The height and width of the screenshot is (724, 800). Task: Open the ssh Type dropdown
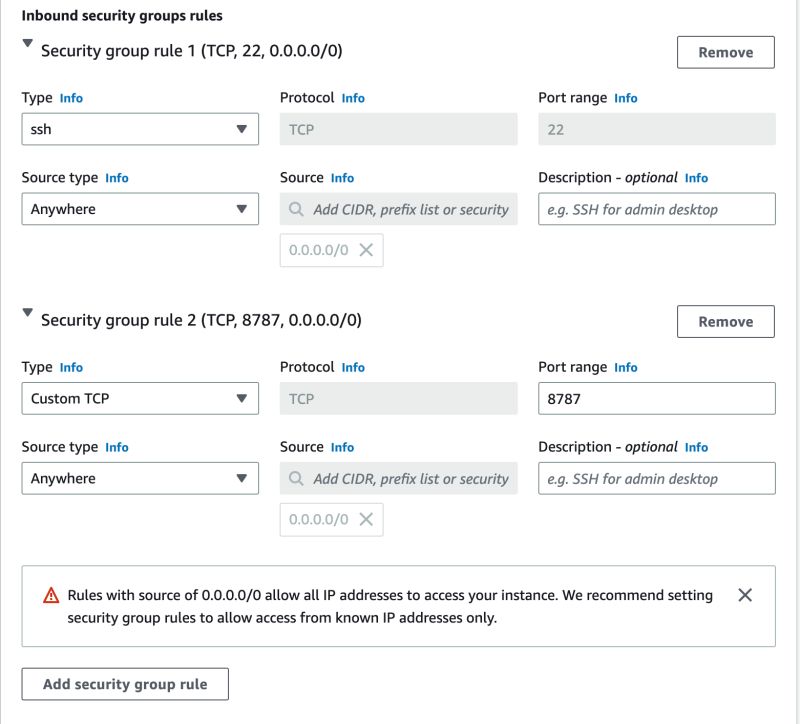pyautogui.click(x=140, y=129)
